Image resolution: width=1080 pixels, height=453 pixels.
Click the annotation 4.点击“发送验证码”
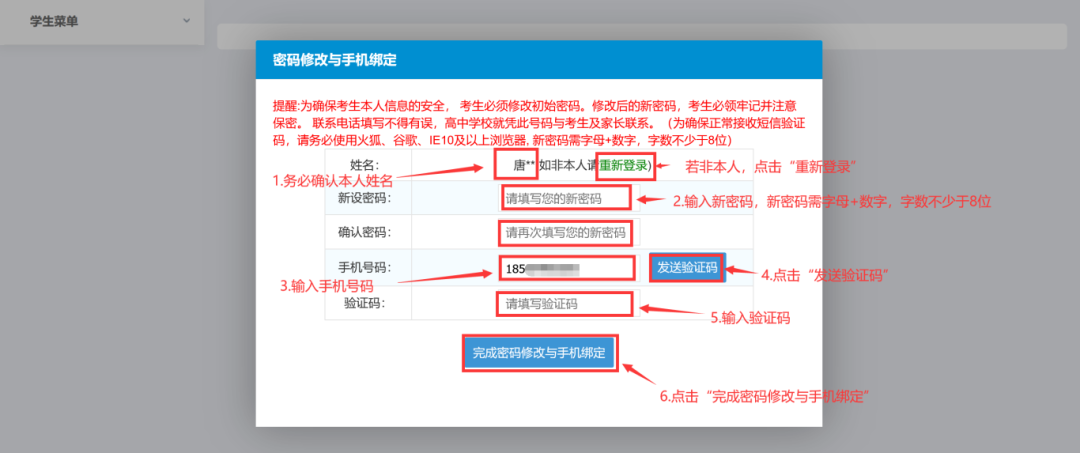click(x=824, y=274)
